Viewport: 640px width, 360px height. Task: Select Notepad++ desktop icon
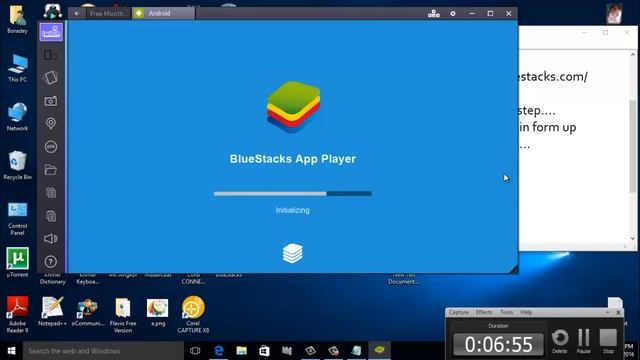pos(52,311)
